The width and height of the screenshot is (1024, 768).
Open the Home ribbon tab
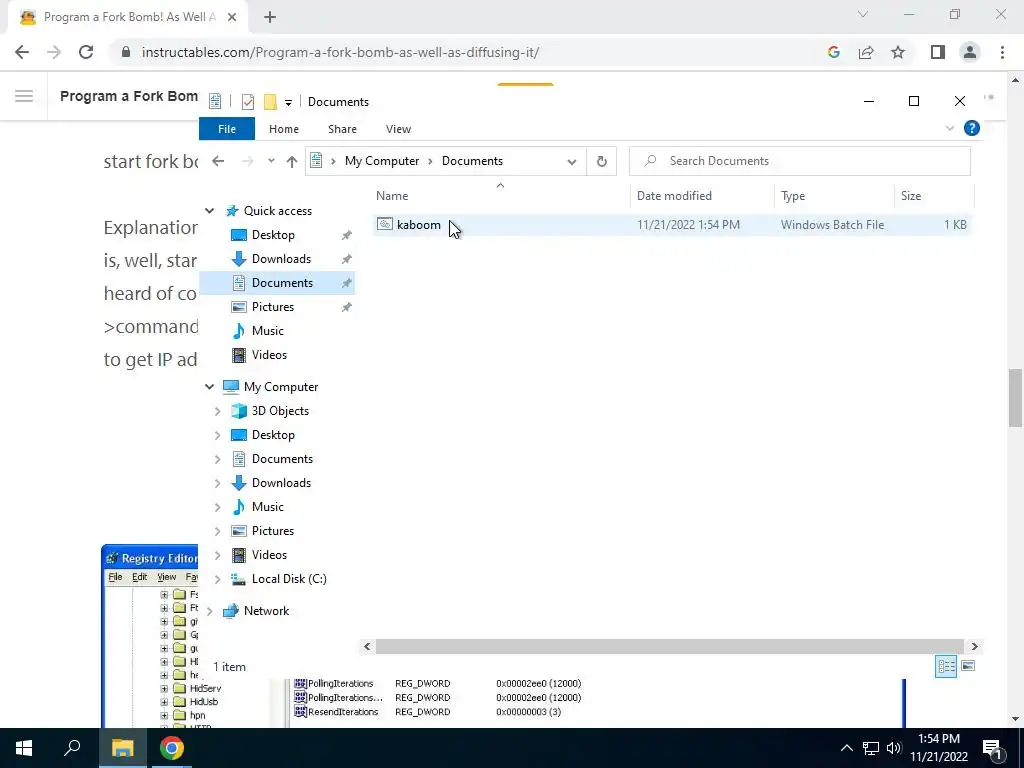(283, 129)
